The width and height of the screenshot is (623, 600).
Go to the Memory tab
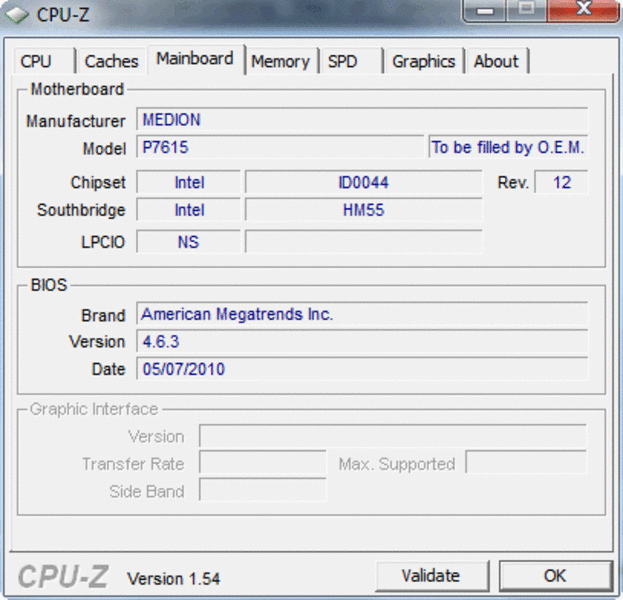[281, 61]
